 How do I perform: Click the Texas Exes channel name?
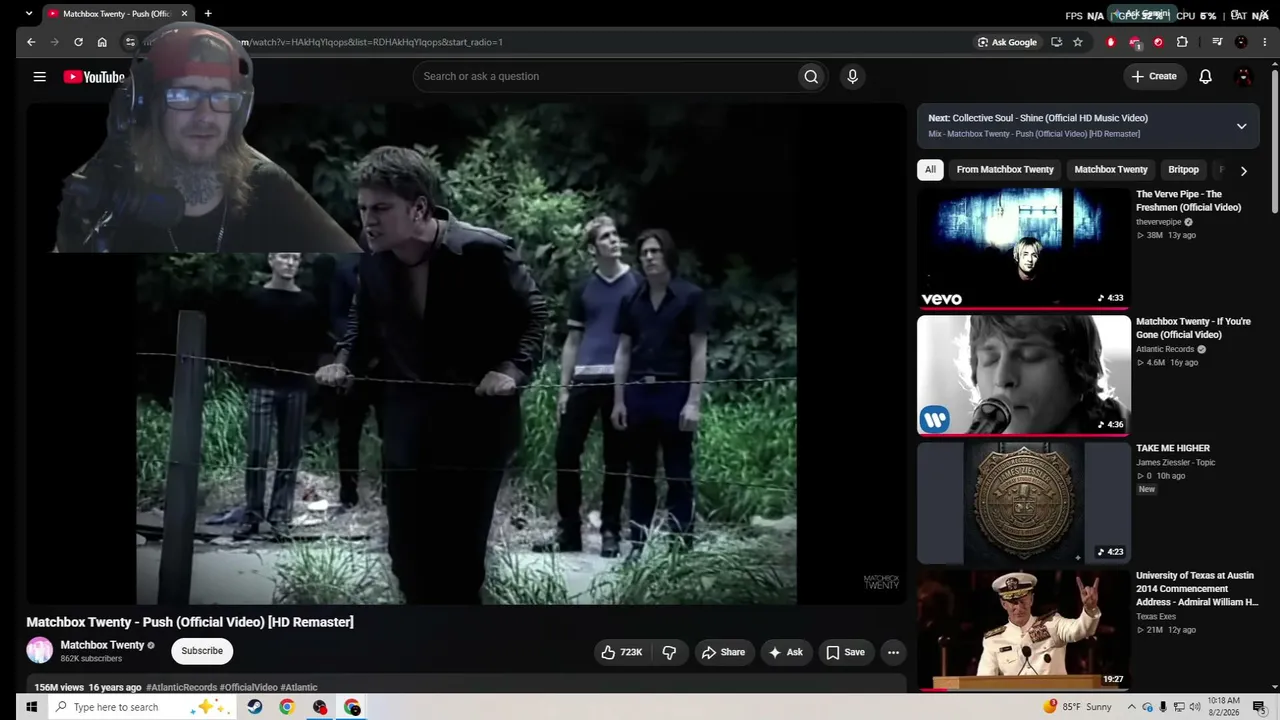1156,617
